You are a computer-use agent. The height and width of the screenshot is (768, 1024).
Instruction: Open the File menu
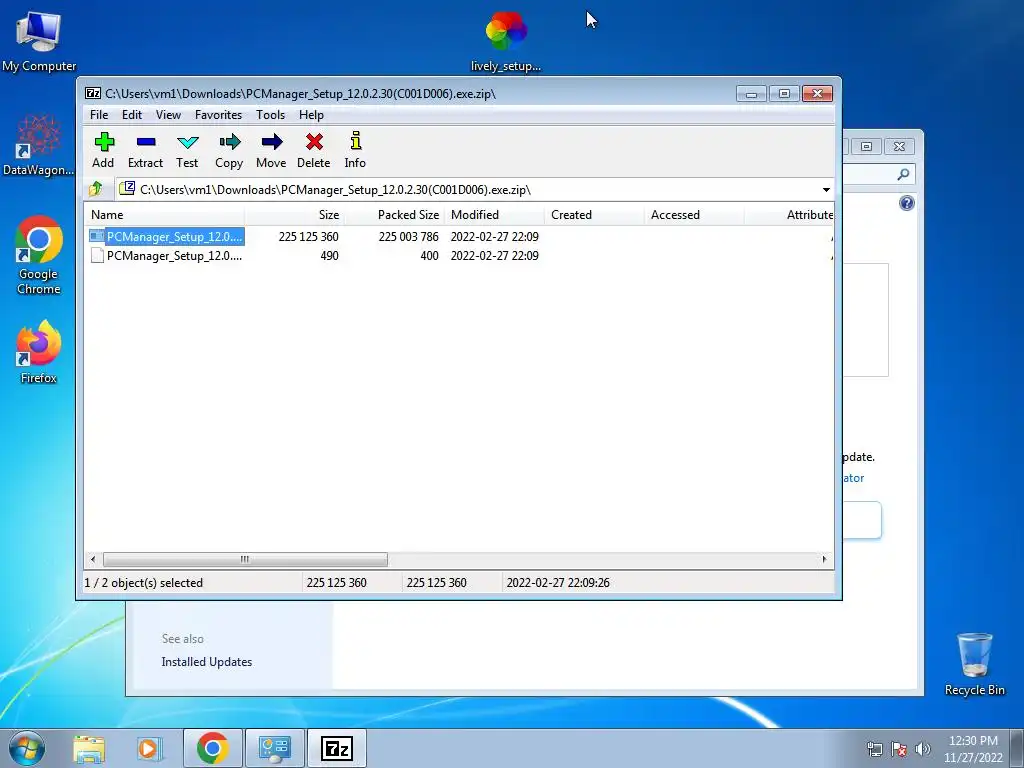(99, 115)
